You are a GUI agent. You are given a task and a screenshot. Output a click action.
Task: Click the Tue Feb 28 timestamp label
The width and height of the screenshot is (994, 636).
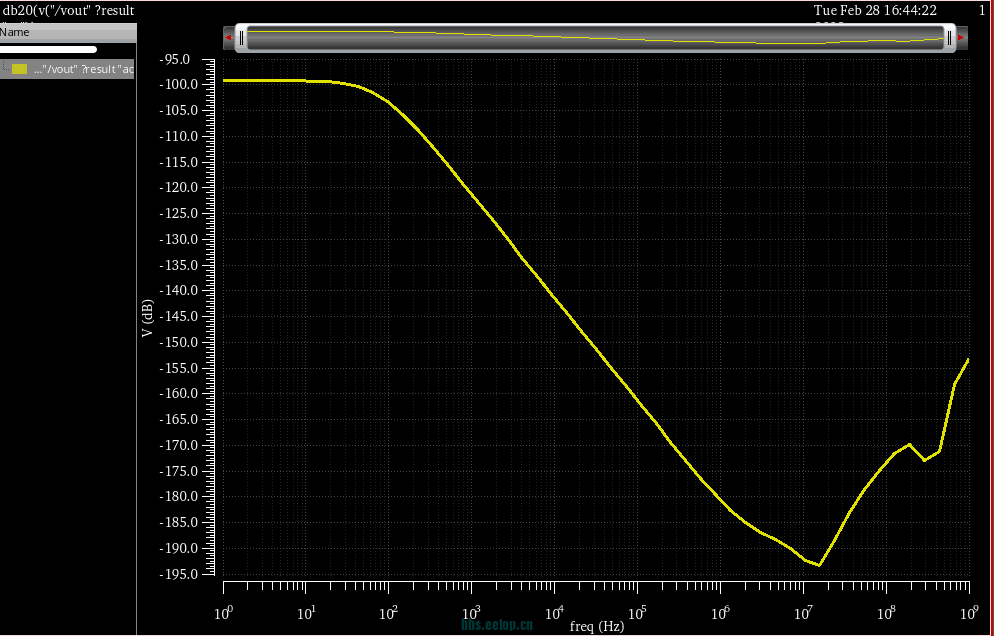click(x=874, y=10)
